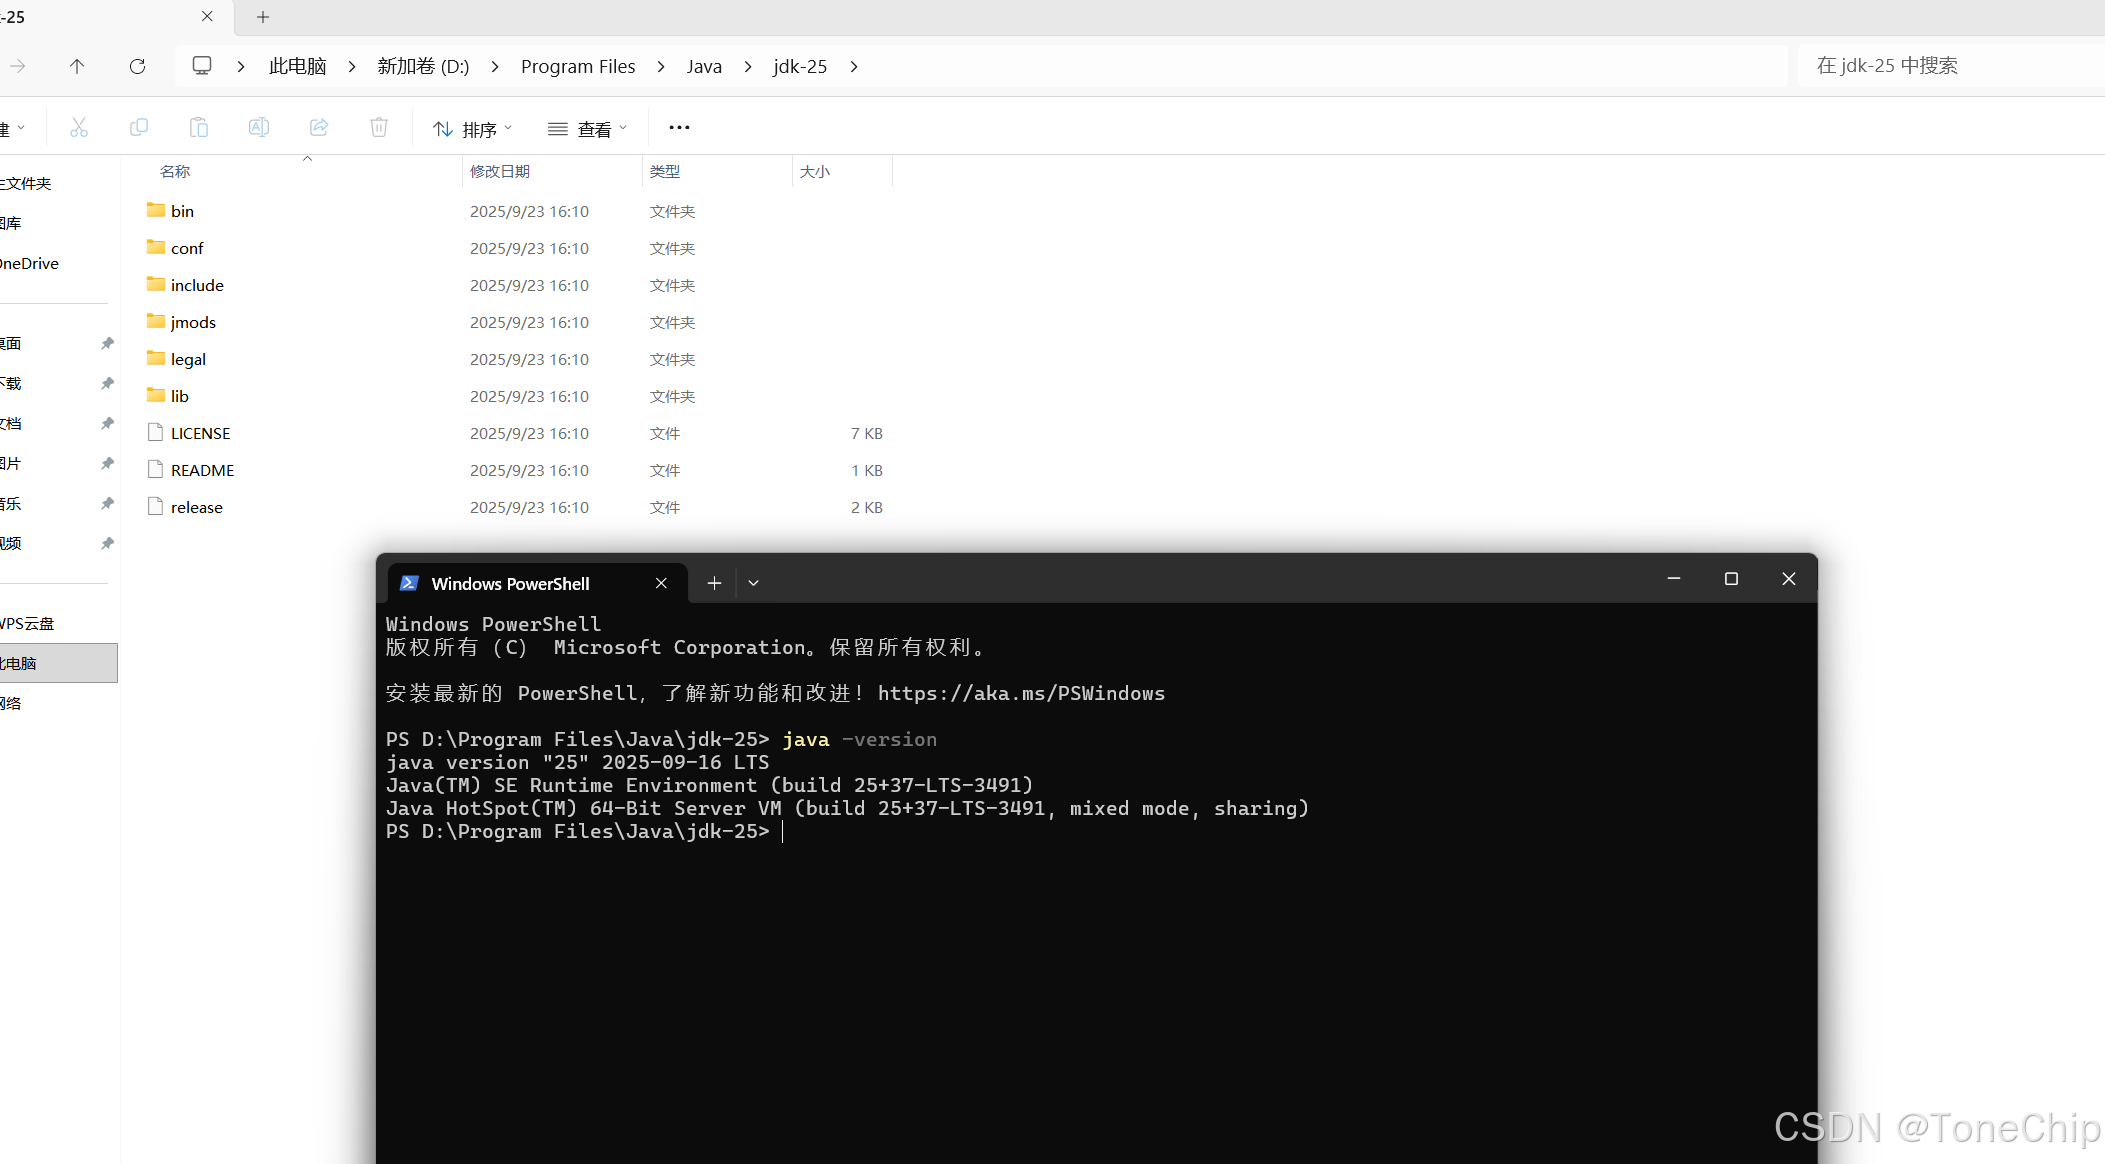Select the legal folder

(x=188, y=359)
